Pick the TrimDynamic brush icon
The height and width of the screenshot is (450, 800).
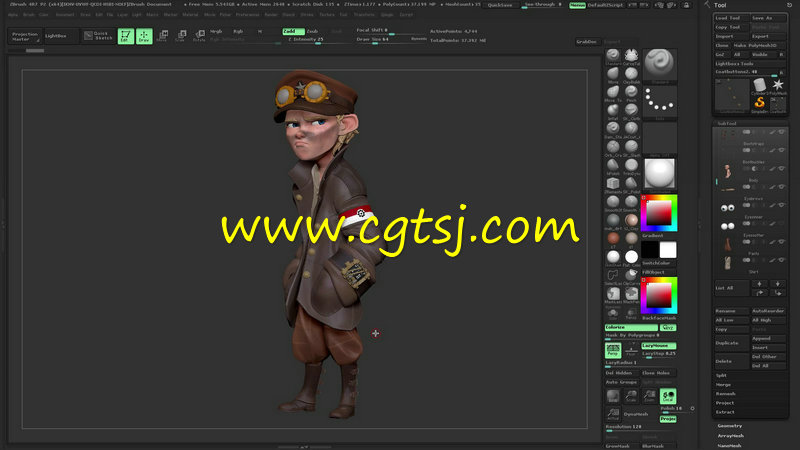(631, 167)
